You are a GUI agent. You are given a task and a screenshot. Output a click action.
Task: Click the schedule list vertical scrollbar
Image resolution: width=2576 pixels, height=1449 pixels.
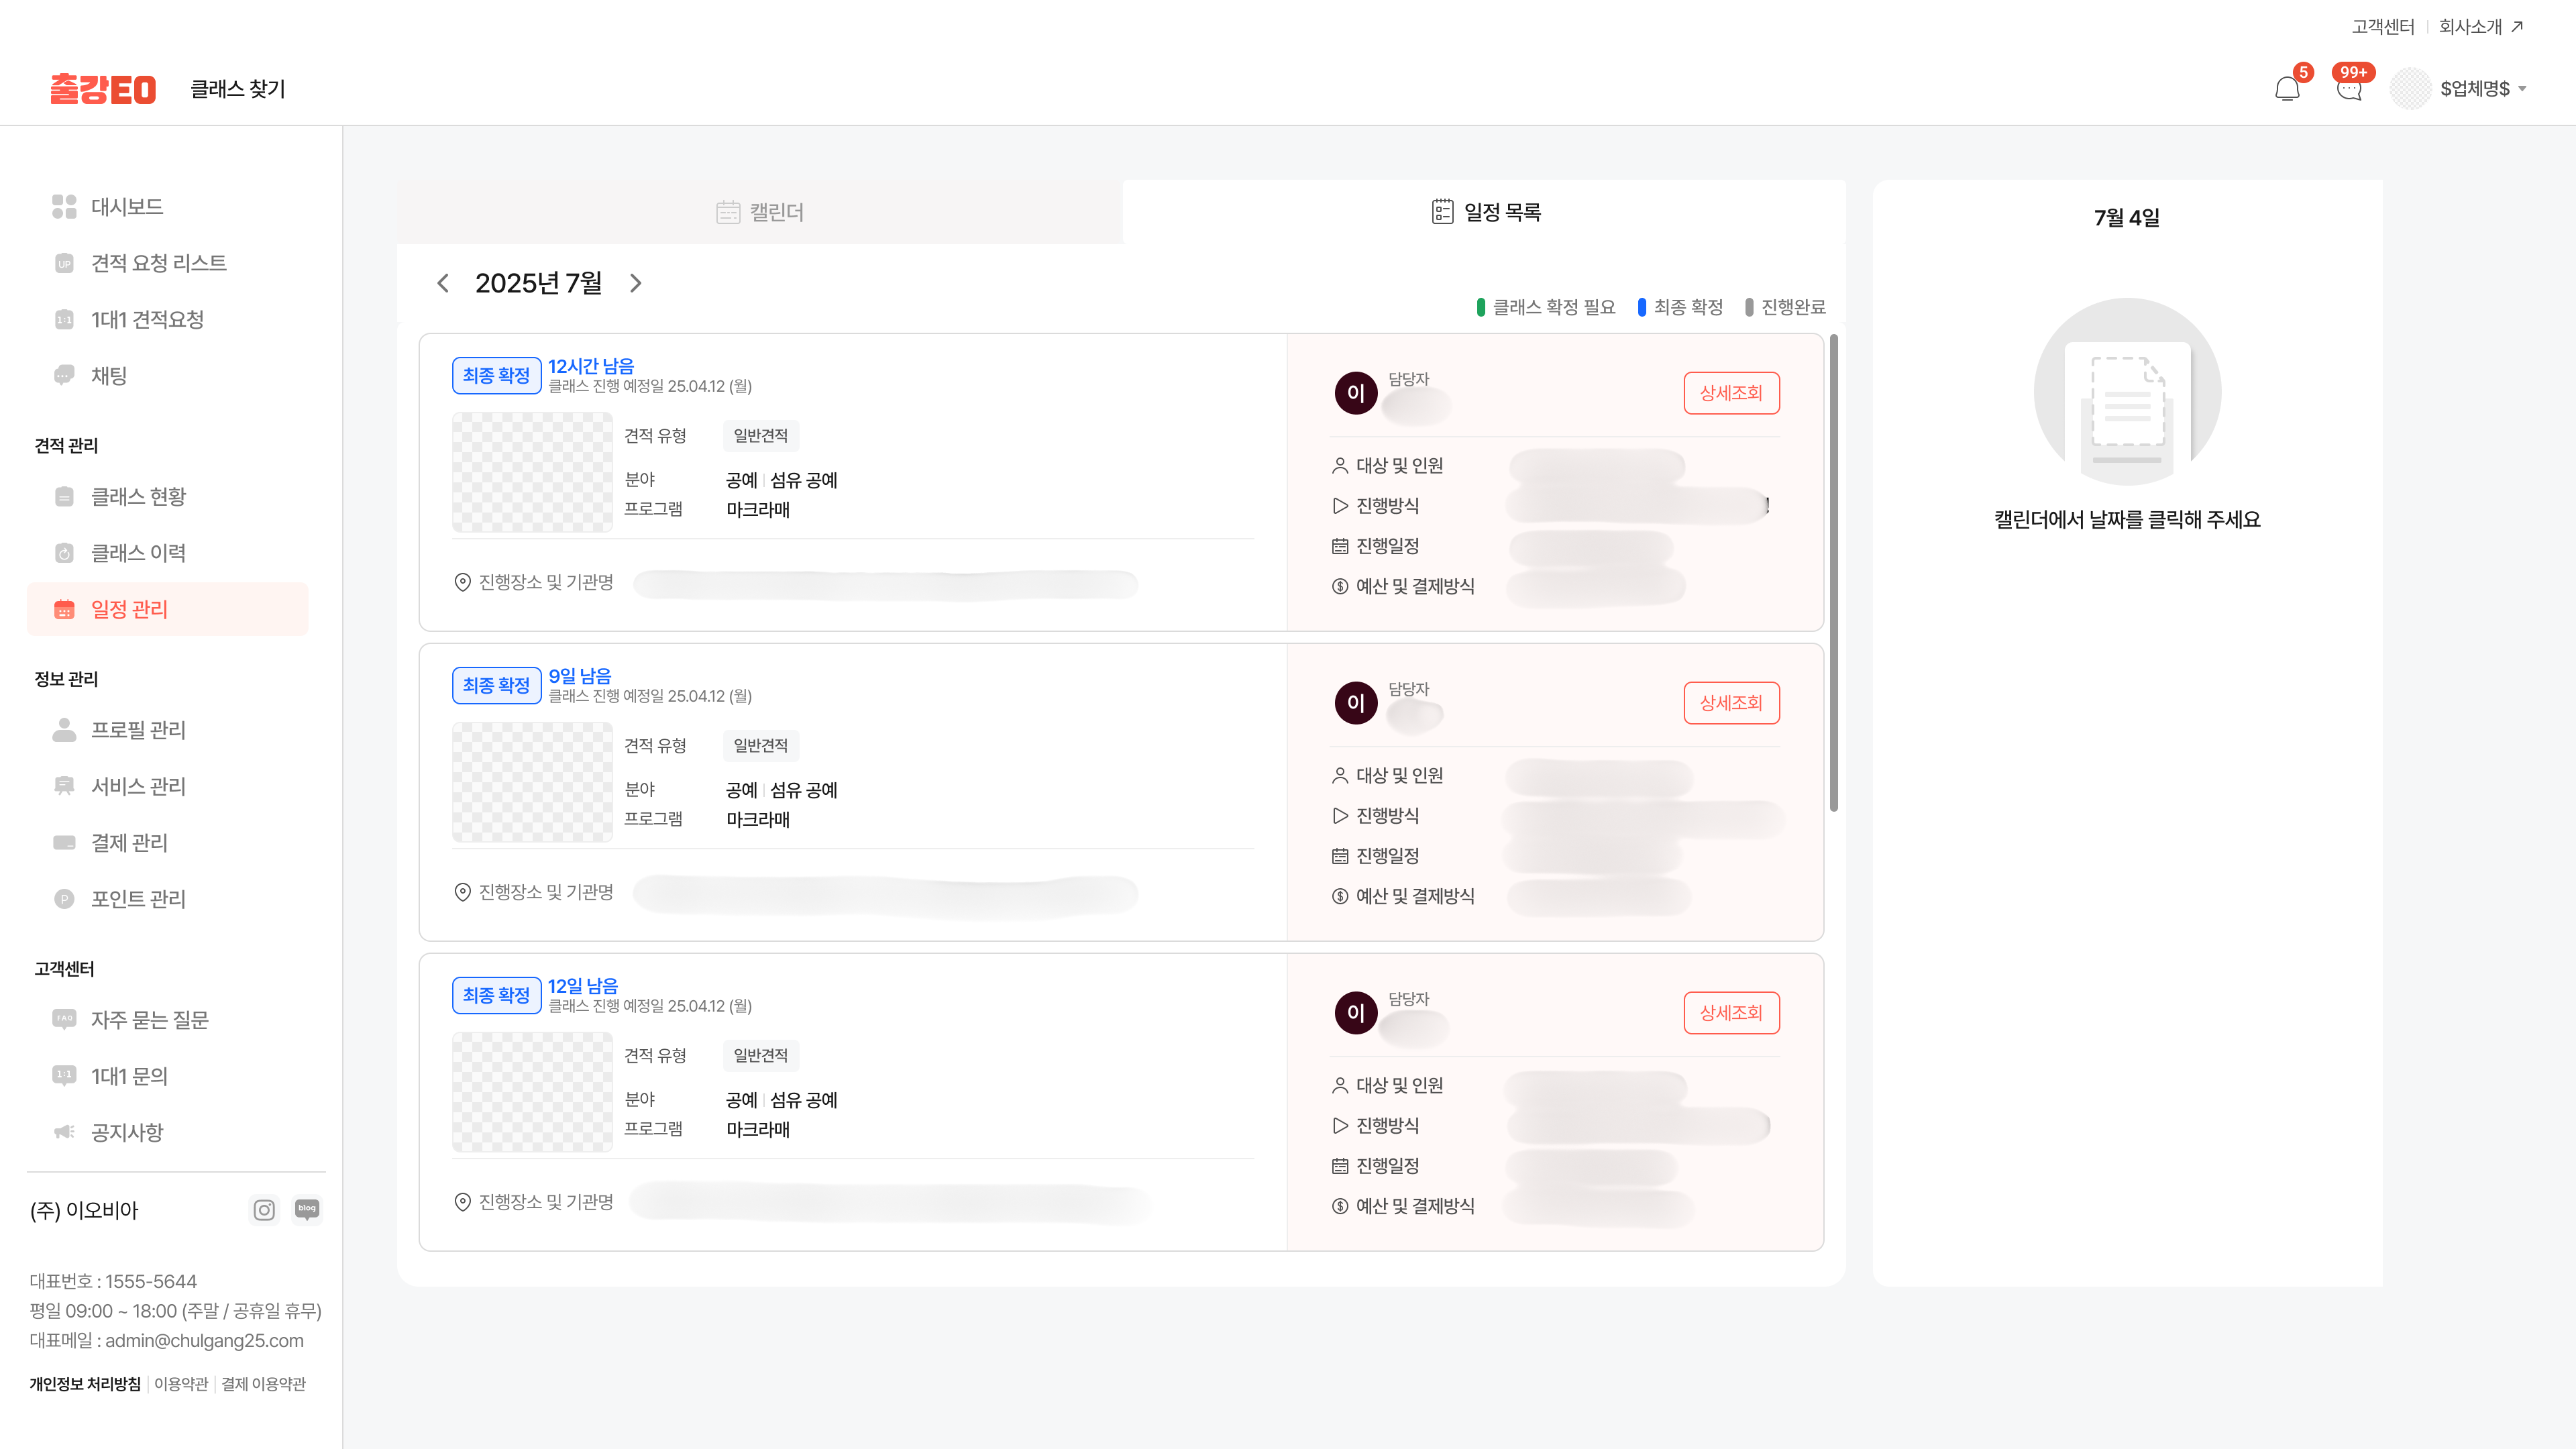coord(1834,573)
